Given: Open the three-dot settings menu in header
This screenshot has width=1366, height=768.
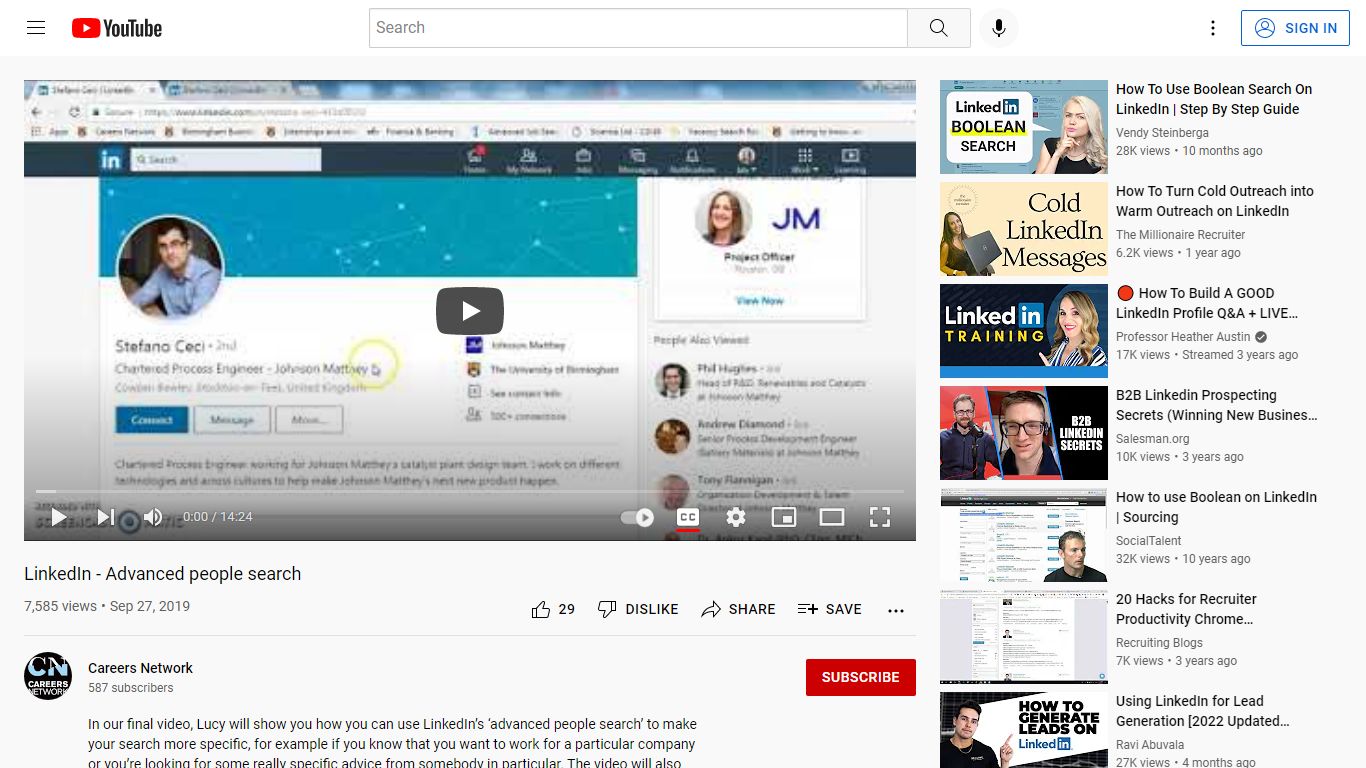Looking at the screenshot, I should click(1213, 28).
